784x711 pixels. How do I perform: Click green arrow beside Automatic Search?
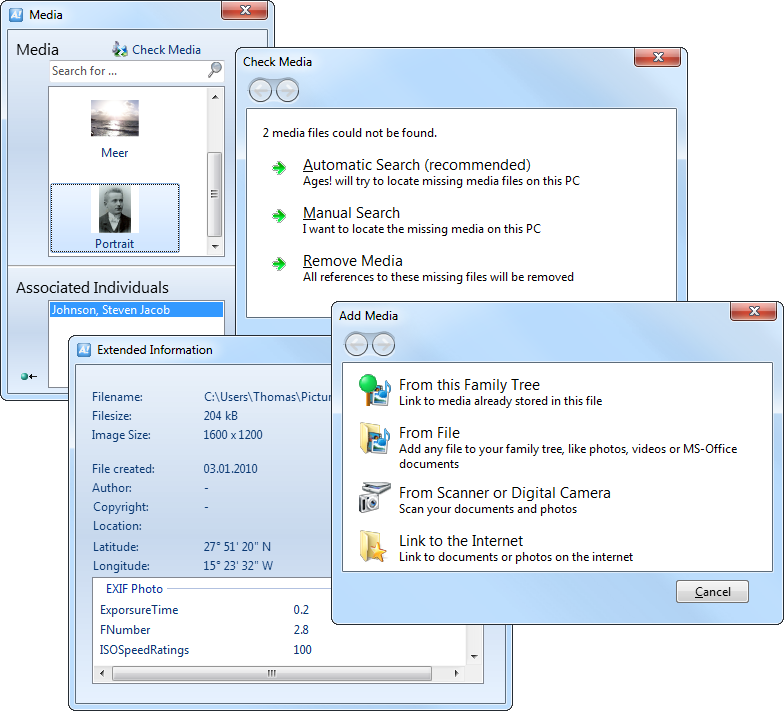[279, 168]
